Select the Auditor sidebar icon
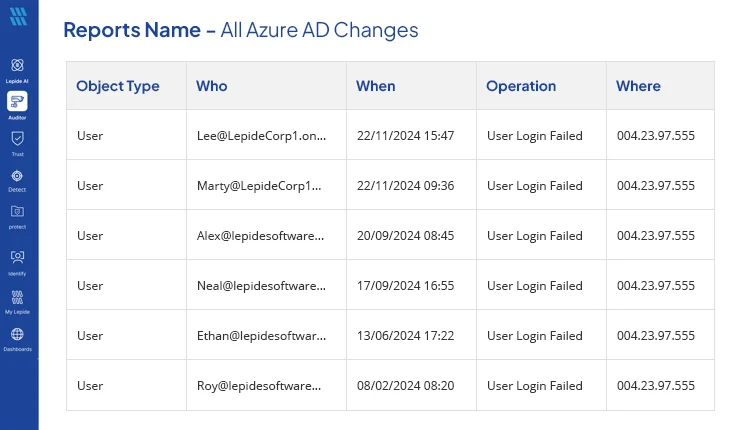731x430 pixels. click(x=17, y=101)
